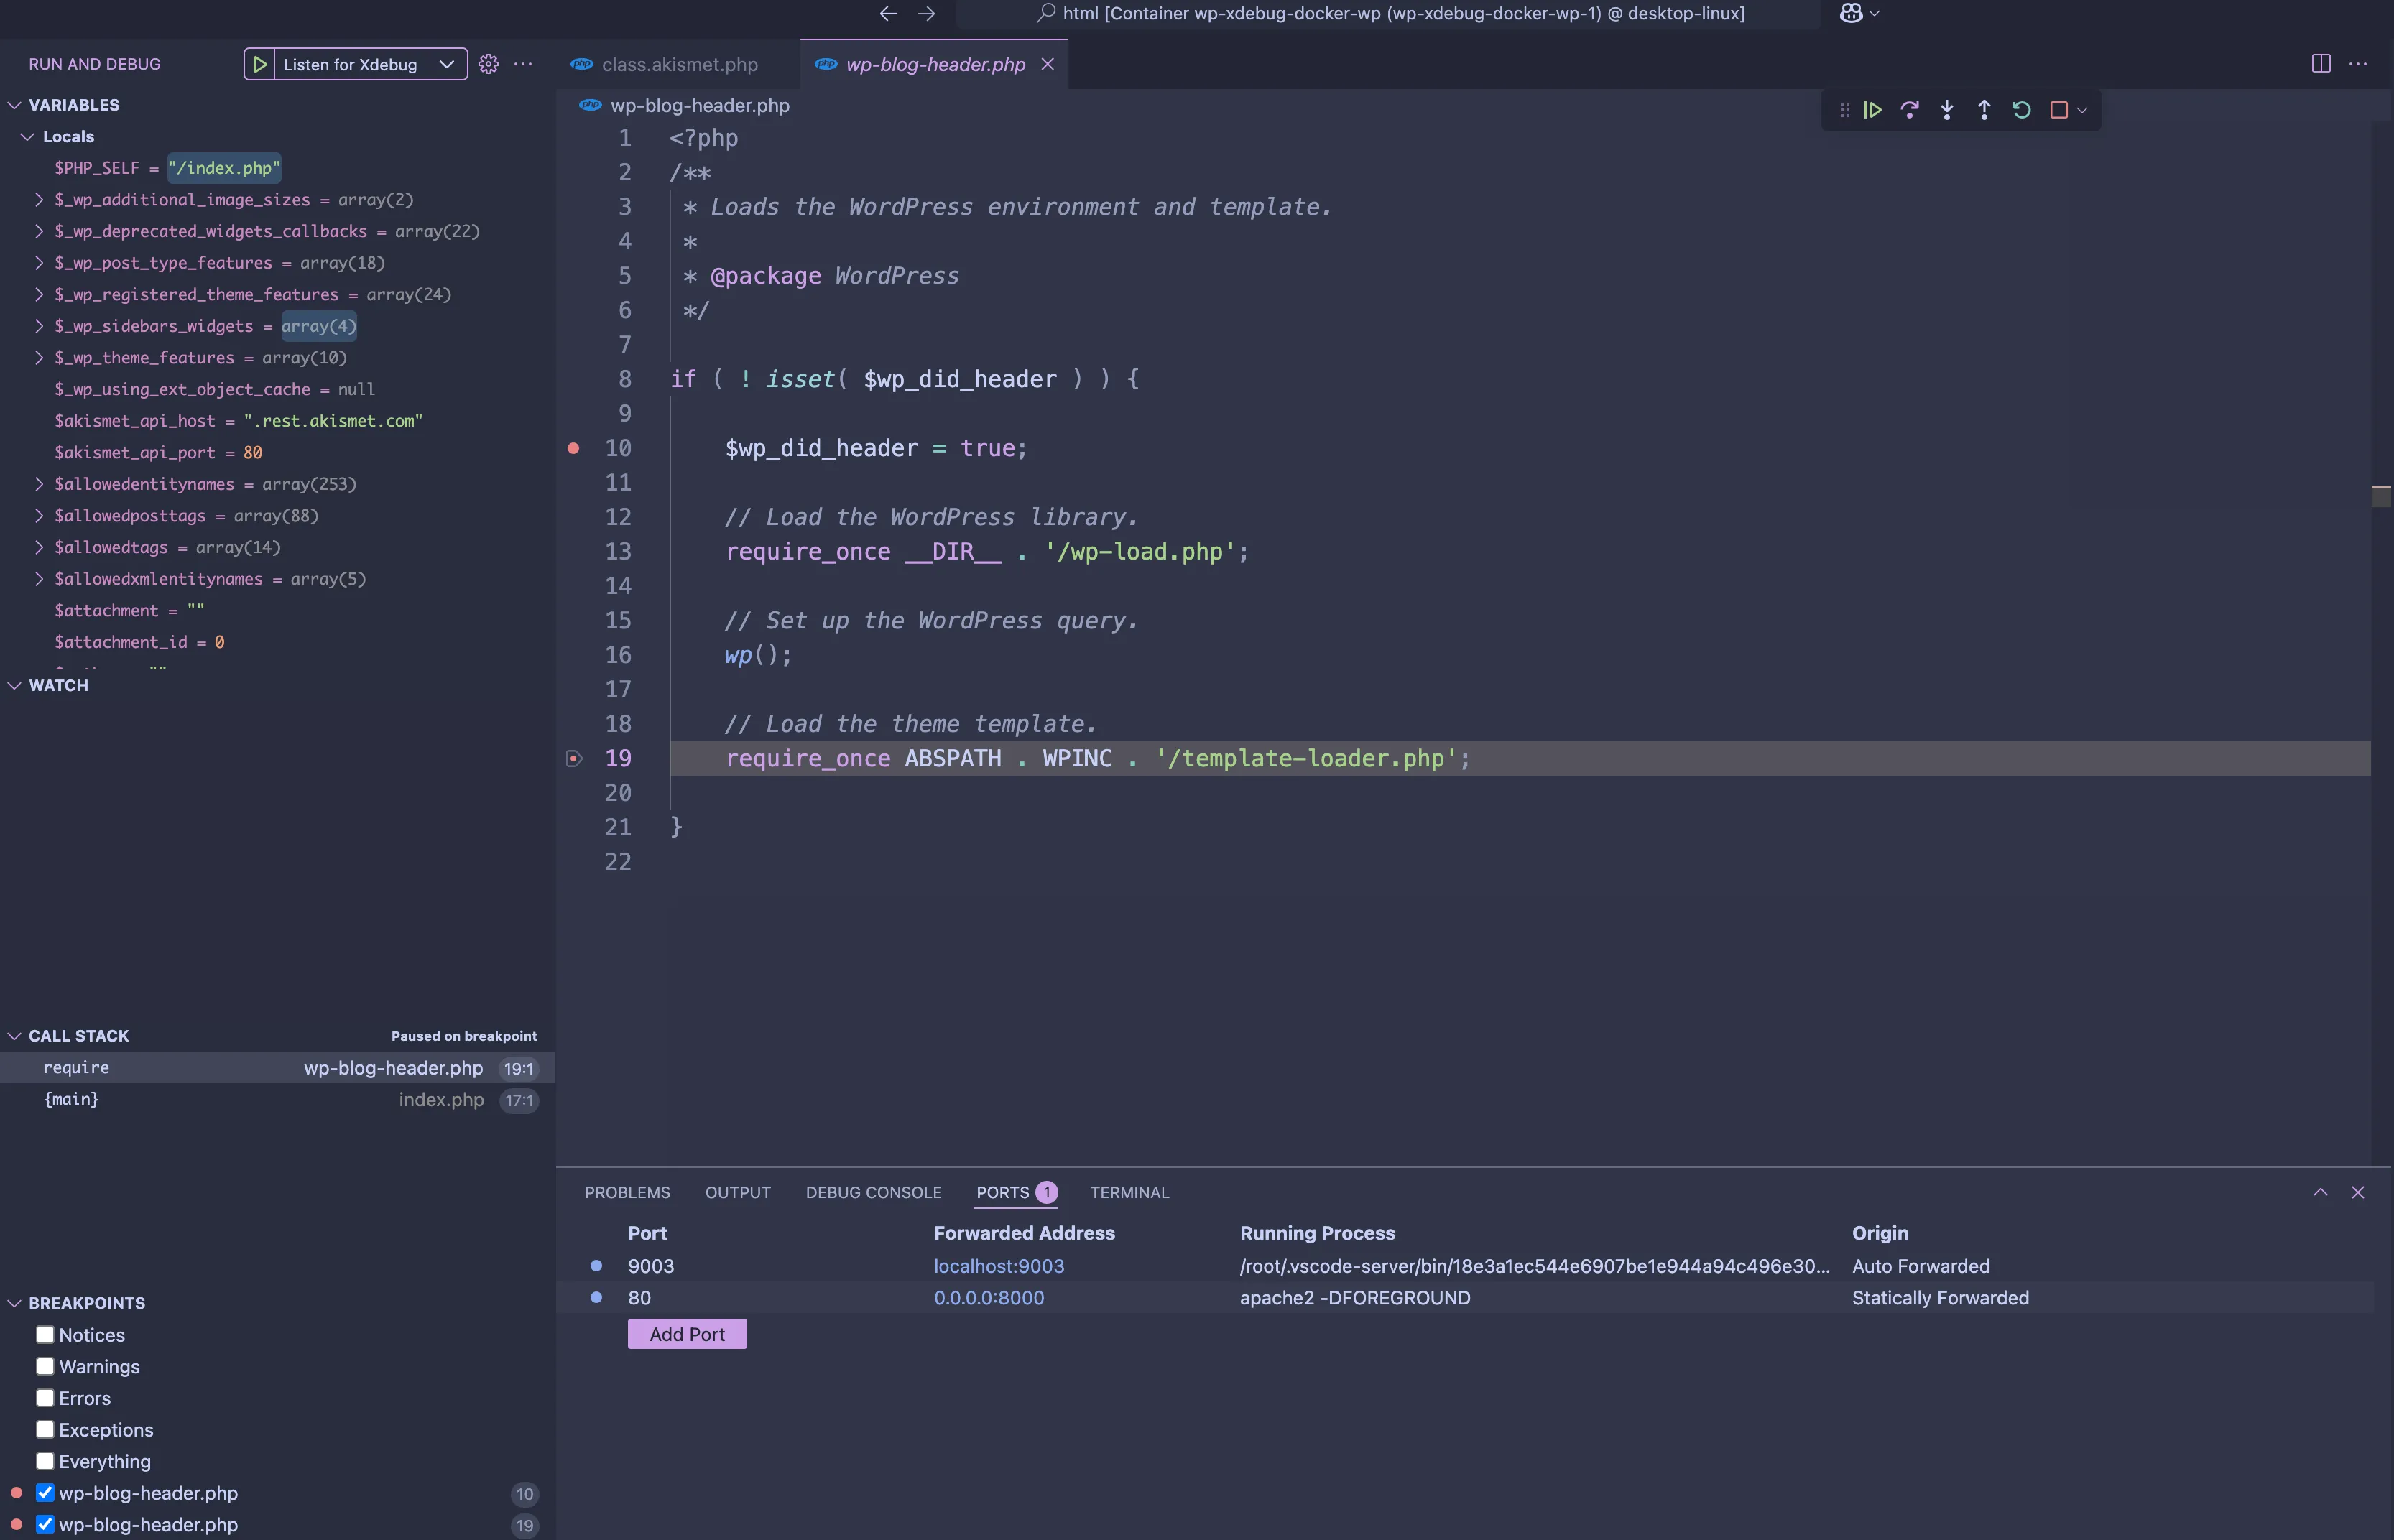Enable the Exceptions breakpoint checkbox

pos(45,1429)
